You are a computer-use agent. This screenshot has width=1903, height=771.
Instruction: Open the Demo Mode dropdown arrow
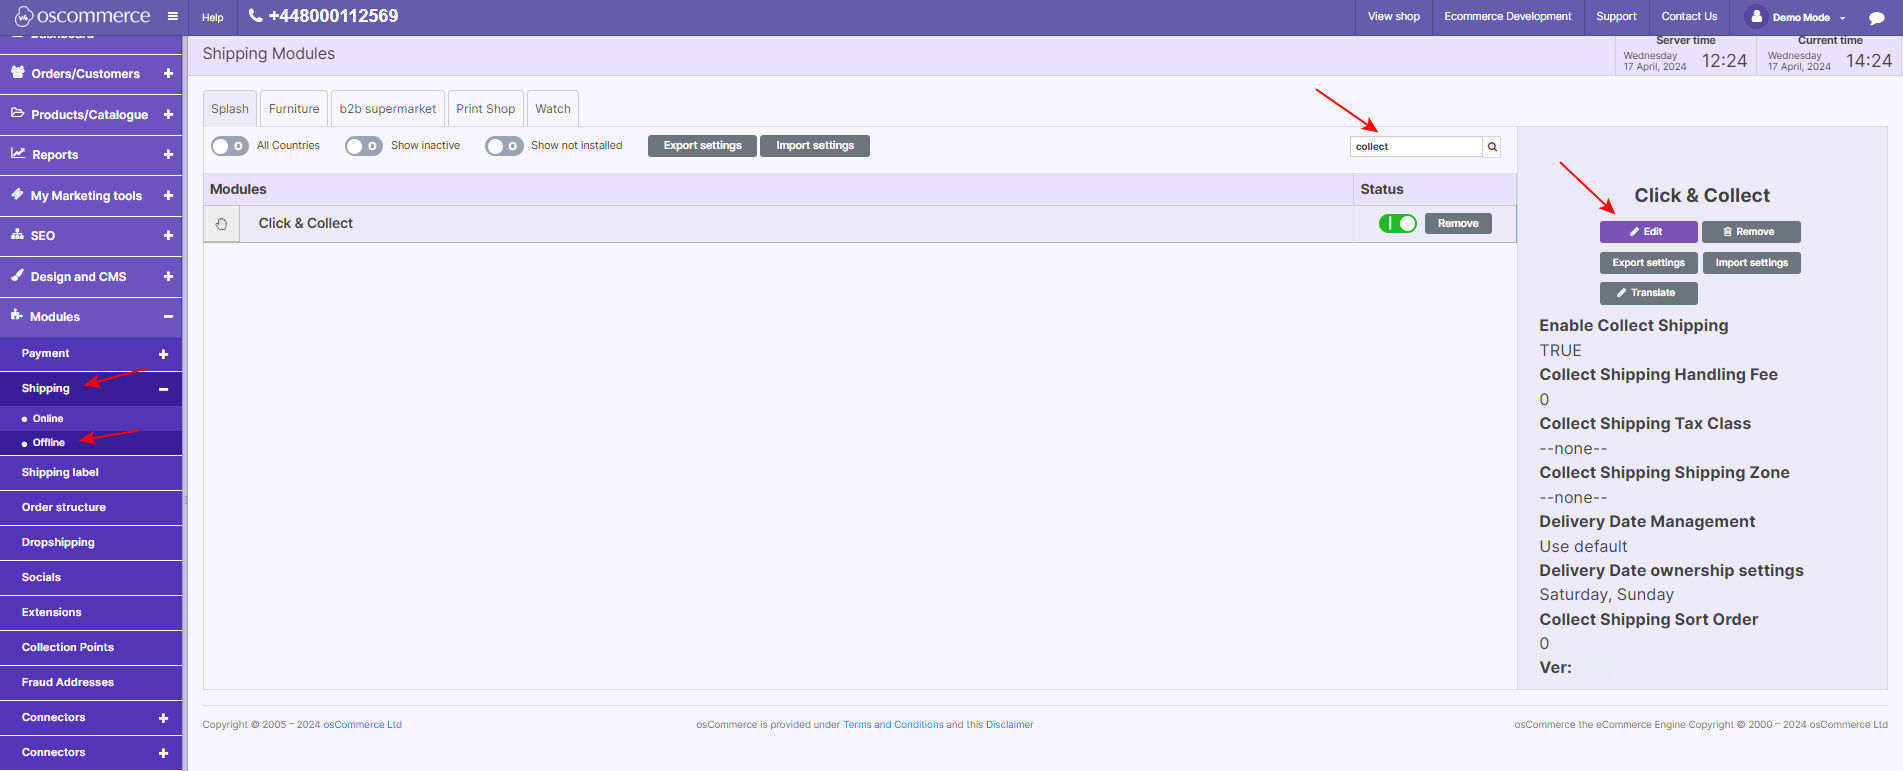click(1842, 18)
